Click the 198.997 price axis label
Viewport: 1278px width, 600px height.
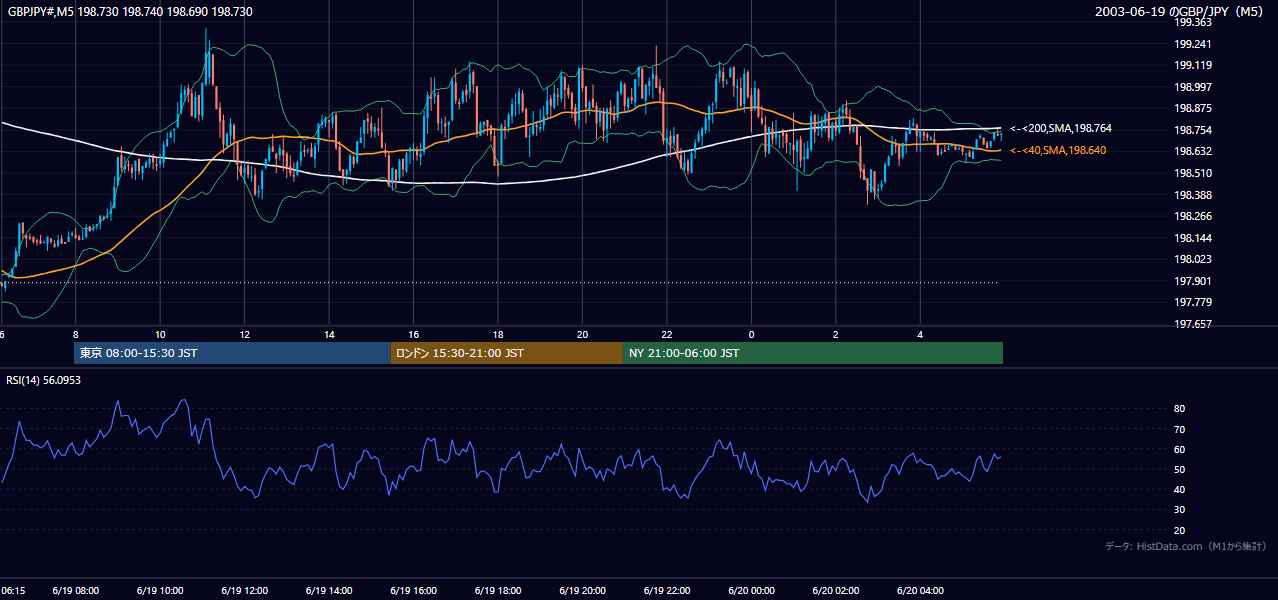pyautogui.click(x=1193, y=87)
